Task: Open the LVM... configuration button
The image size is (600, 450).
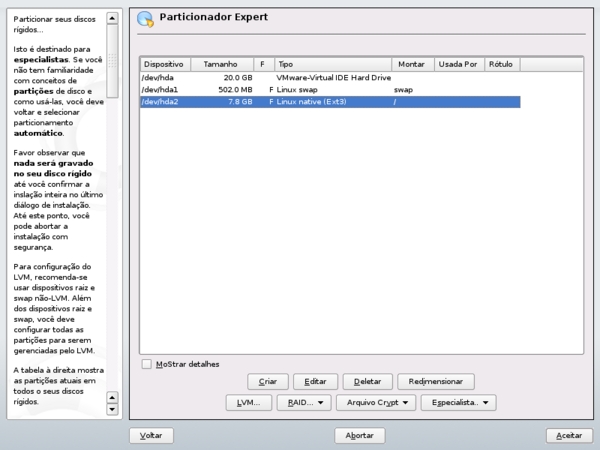Action: (249, 403)
